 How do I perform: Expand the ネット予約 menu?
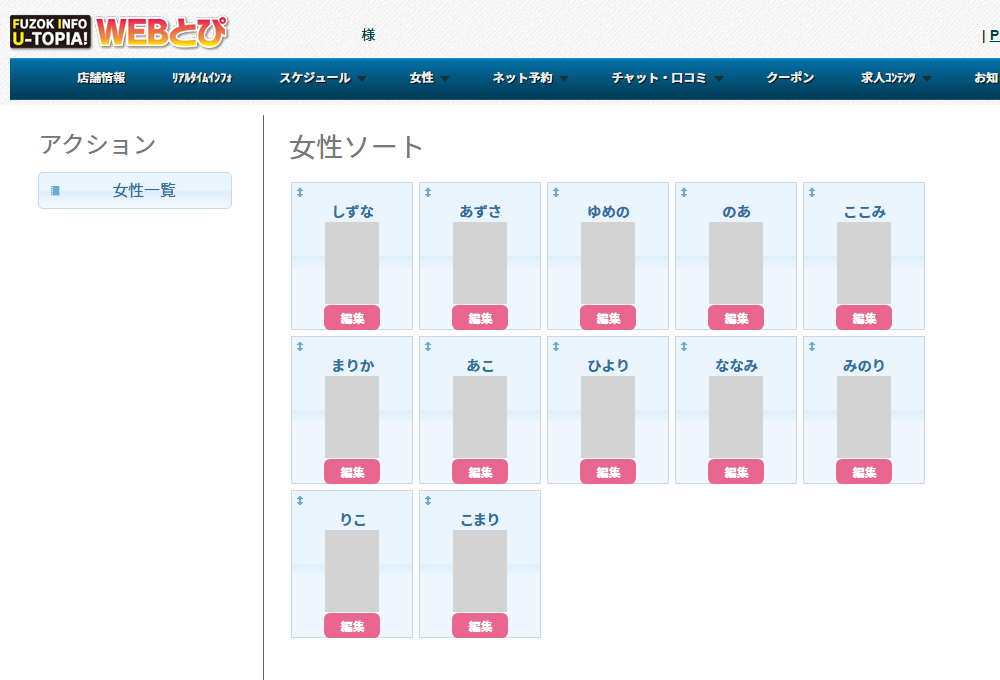pyautogui.click(x=530, y=78)
